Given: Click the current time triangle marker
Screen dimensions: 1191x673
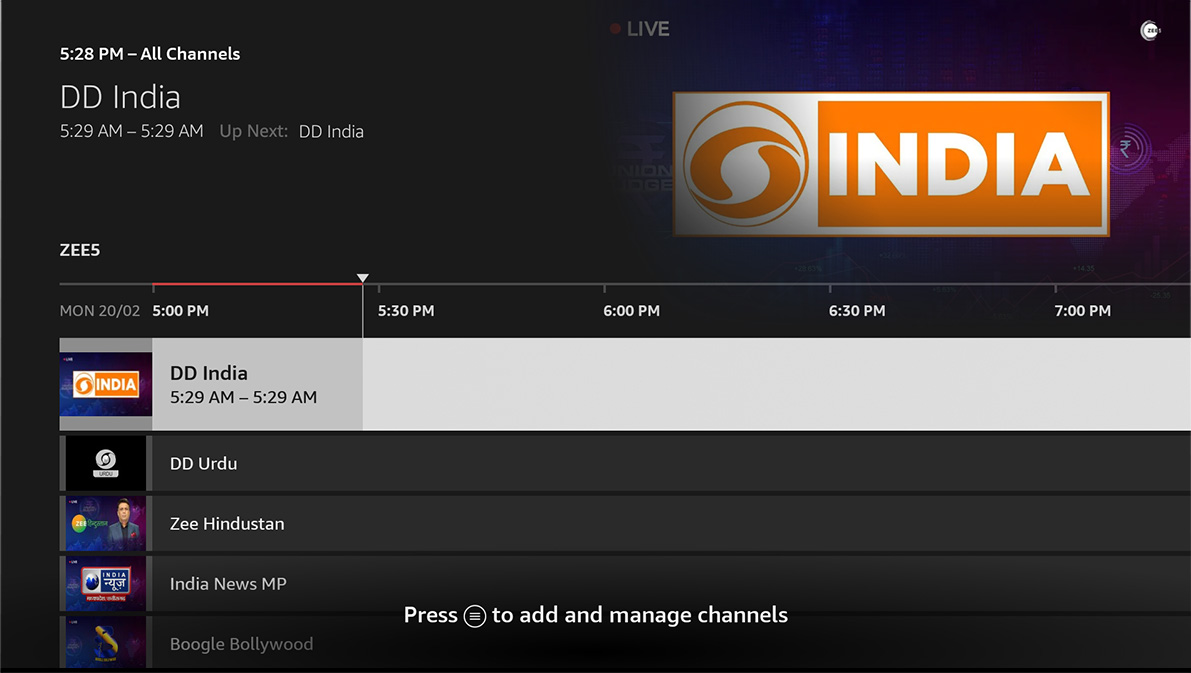Looking at the screenshot, I should point(363,278).
